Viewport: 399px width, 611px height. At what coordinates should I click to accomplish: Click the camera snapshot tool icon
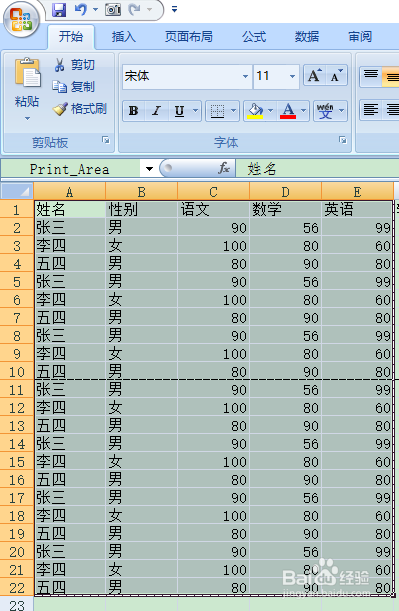pos(113,9)
